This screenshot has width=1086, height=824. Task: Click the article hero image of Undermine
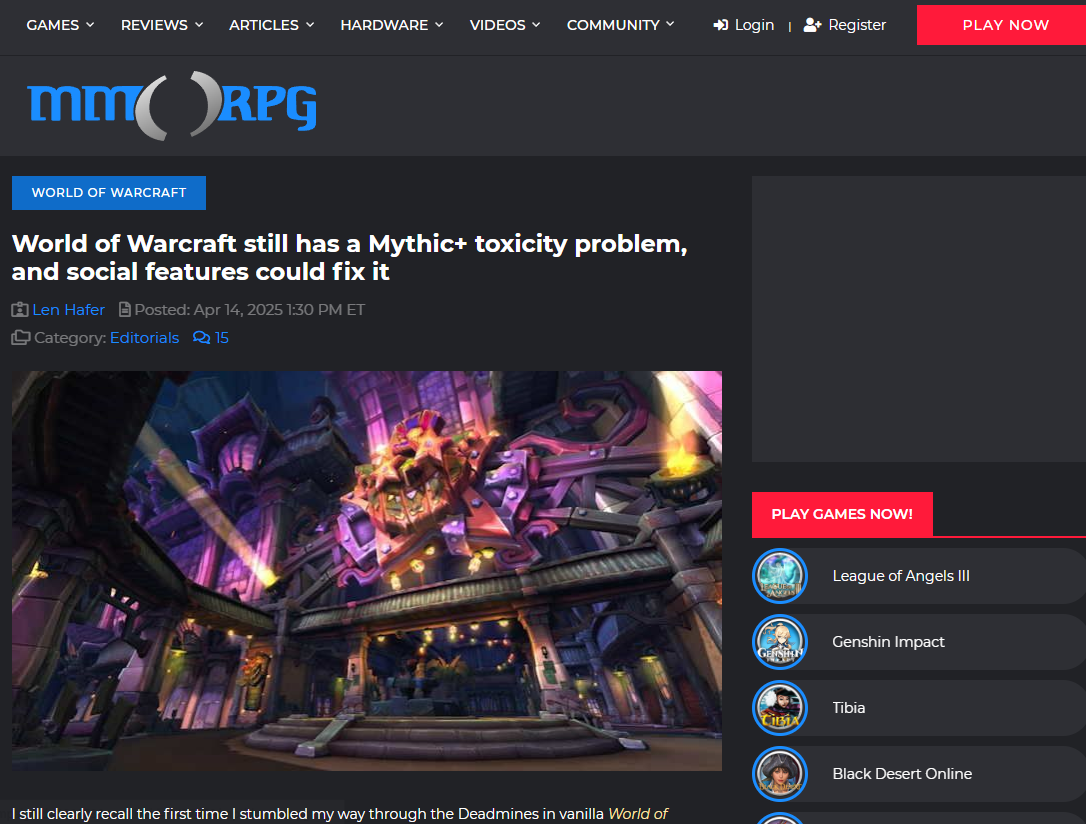pyautogui.click(x=366, y=571)
